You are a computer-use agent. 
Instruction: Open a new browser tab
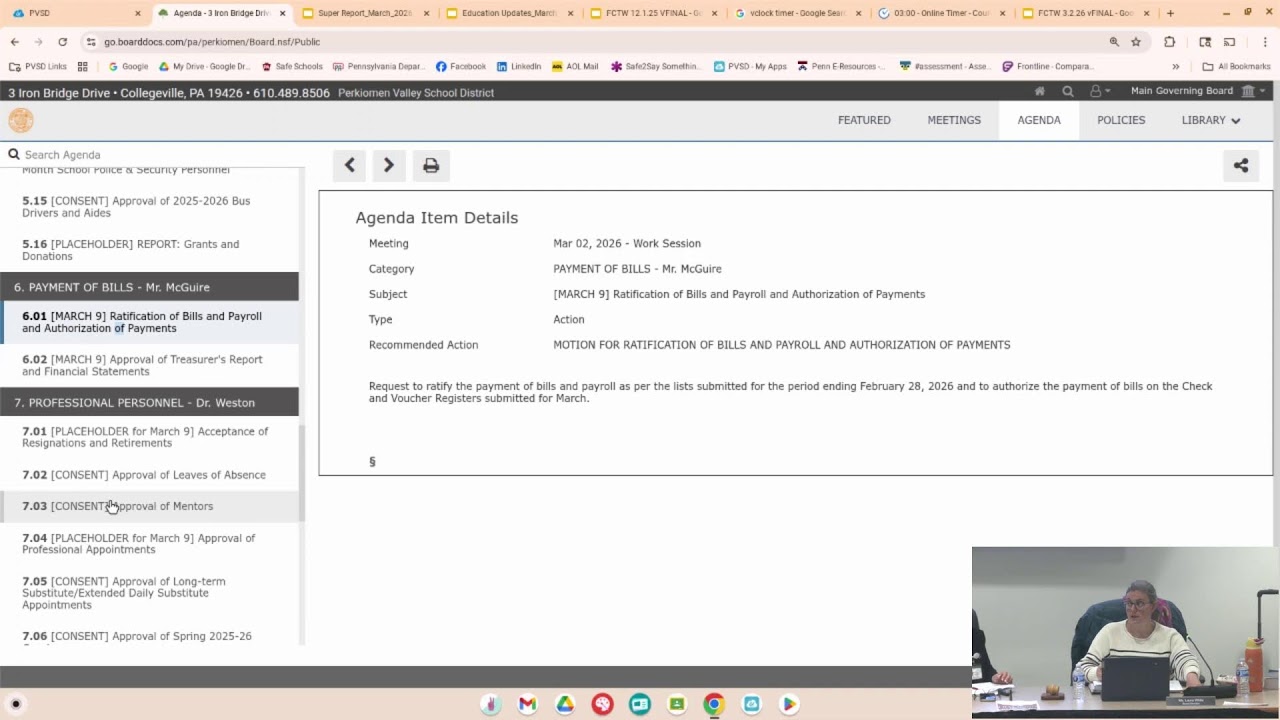point(1170,13)
